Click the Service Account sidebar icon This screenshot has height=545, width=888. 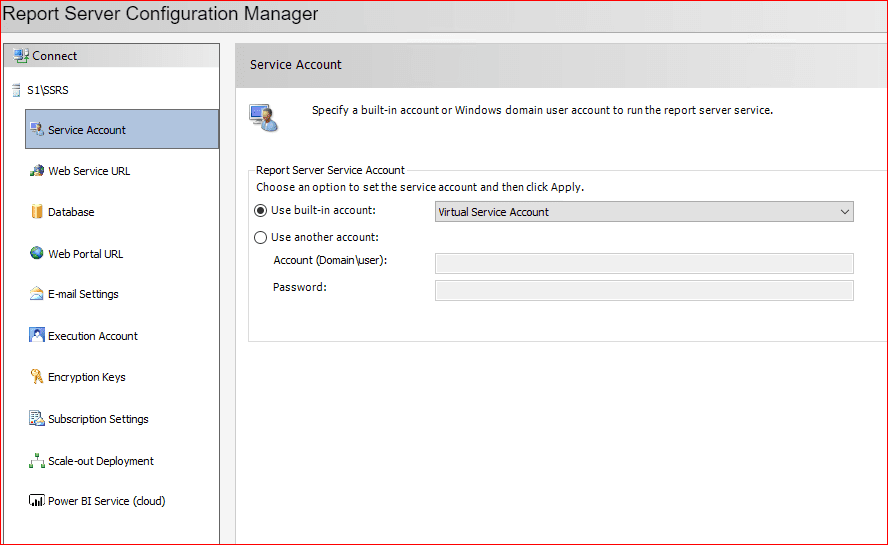(37, 129)
